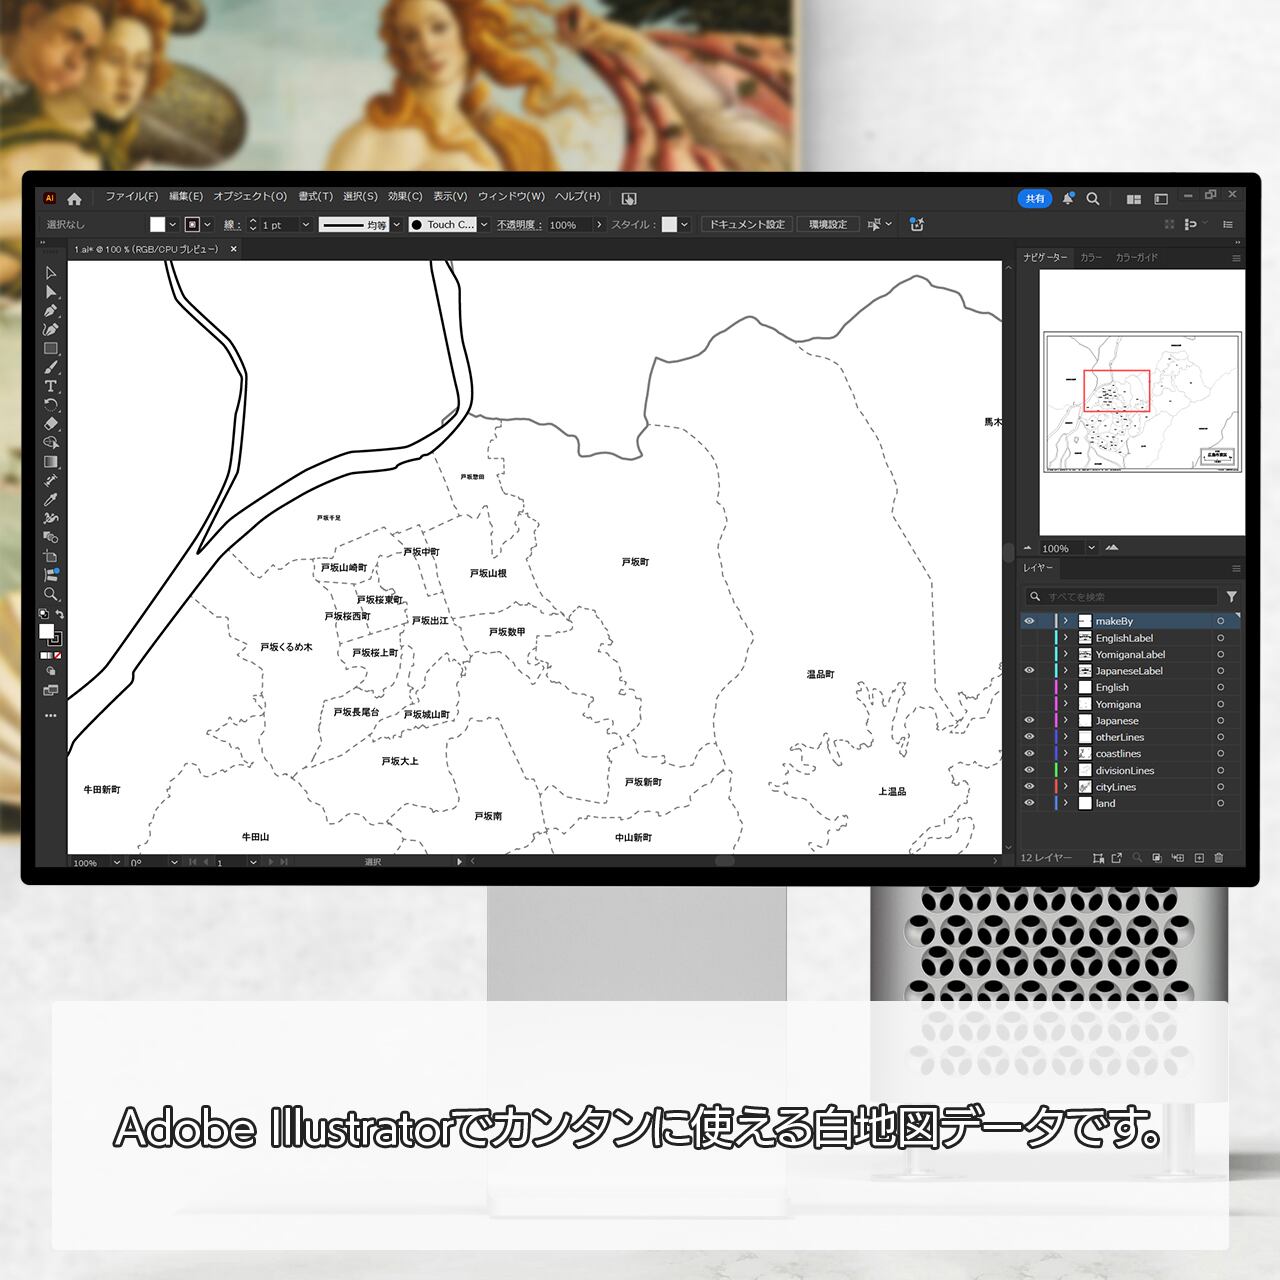Open the fill color dropdown arrow
Viewport: 1280px width, 1280px height.
point(173,225)
